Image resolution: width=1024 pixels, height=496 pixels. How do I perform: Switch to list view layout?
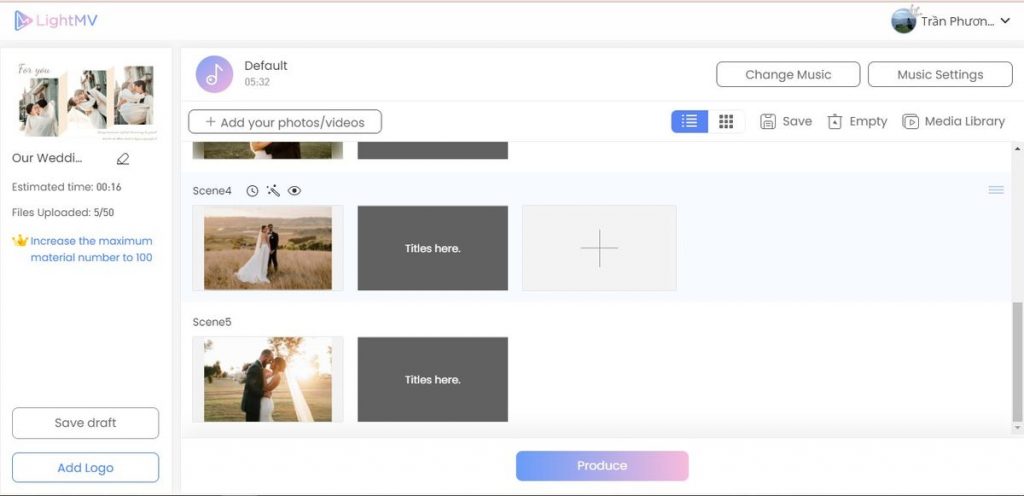(689, 121)
